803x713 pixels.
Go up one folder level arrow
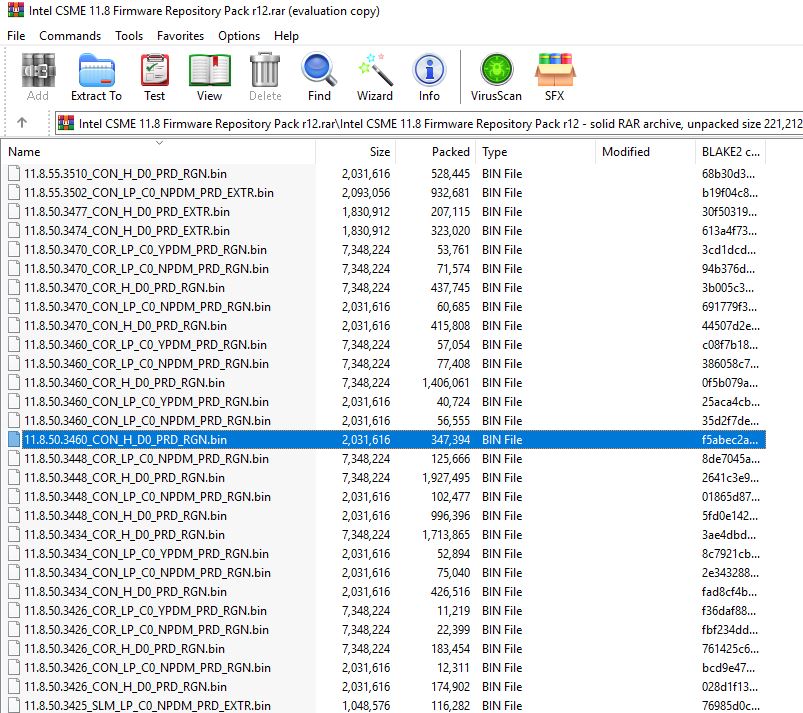[x=22, y=123]
